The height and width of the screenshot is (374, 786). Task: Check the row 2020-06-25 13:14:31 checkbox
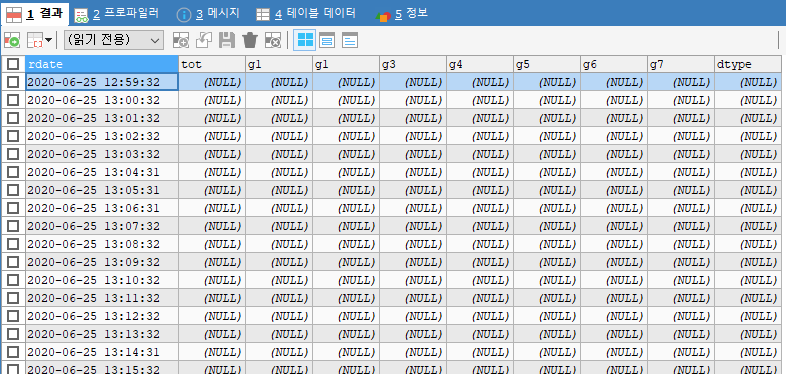coord(13,352)
